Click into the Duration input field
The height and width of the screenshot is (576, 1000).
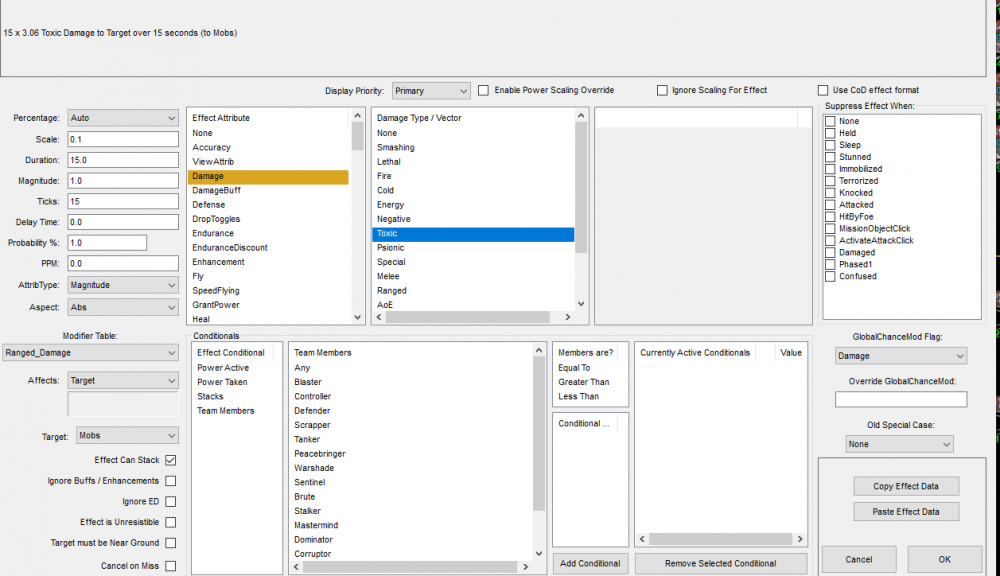pyautogui.click(x=122, y=160)
